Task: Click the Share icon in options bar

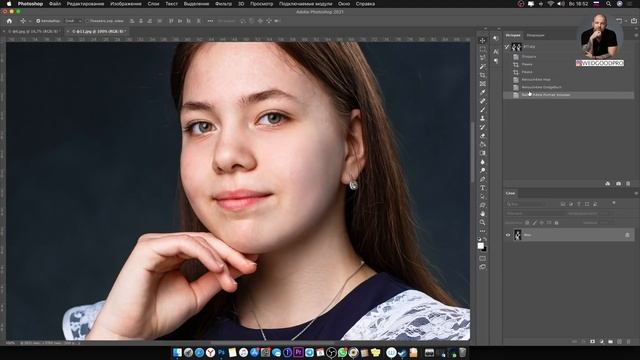Action: pyautogui.click(x=634, y=21)
